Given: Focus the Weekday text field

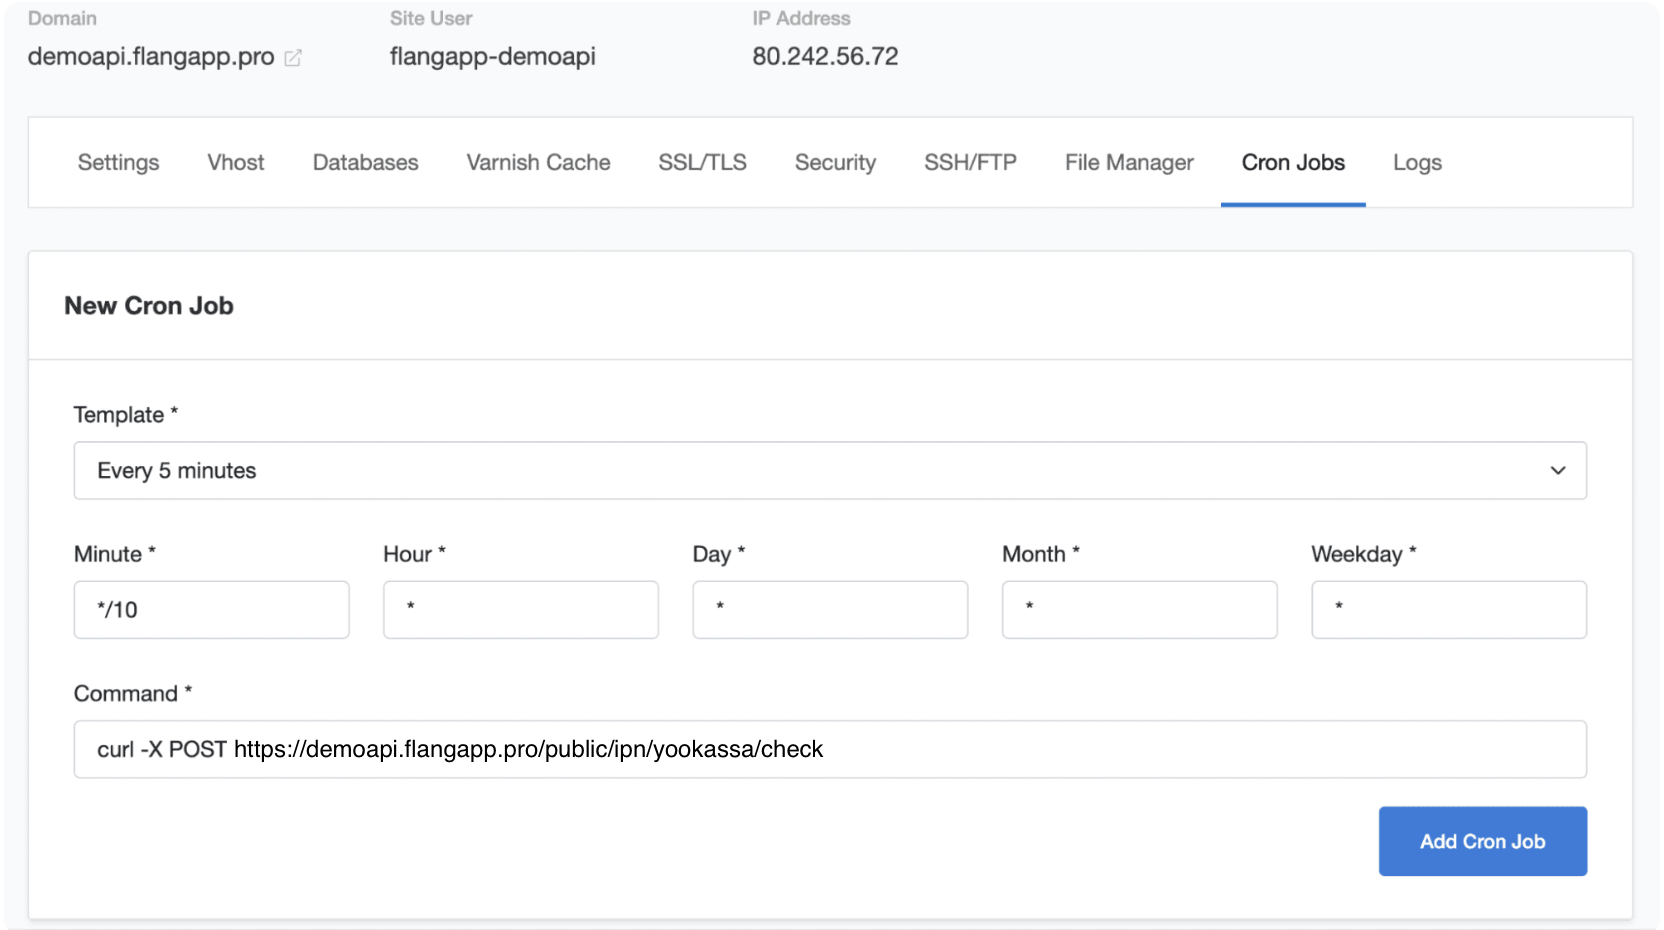Looking at the screenshot, I should pos(1448,610).
